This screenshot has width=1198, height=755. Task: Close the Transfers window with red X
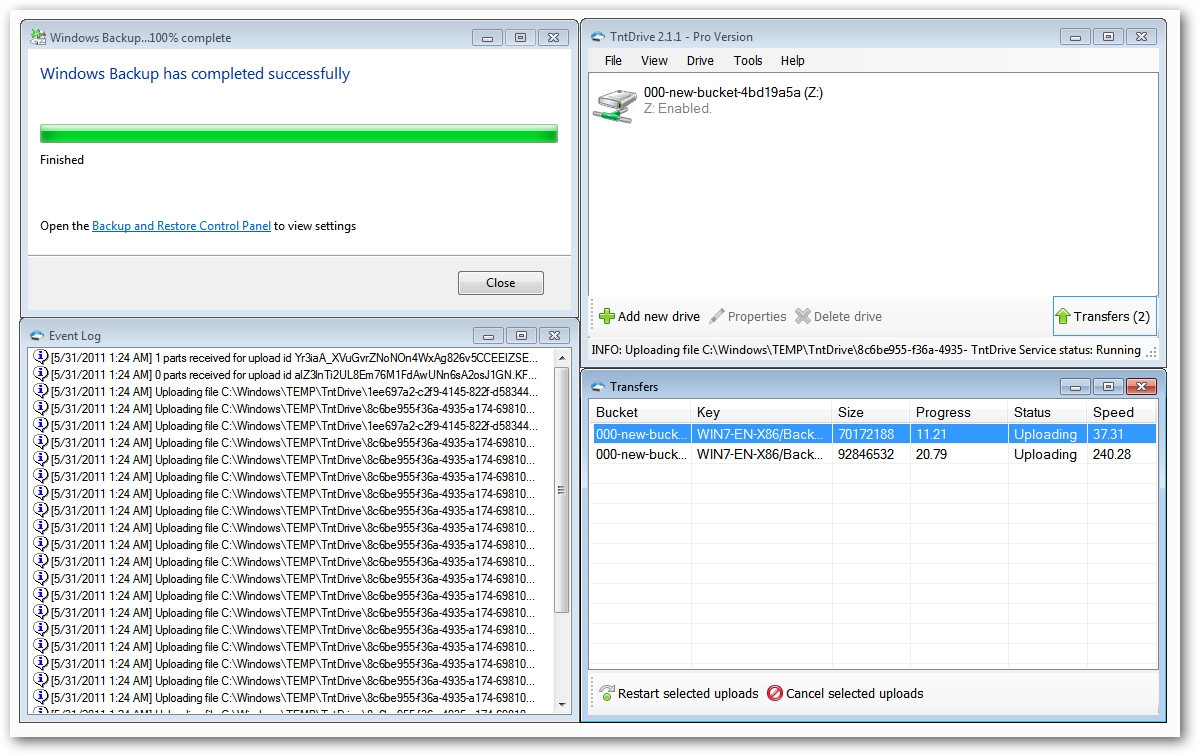click(x=1141, y=387)
